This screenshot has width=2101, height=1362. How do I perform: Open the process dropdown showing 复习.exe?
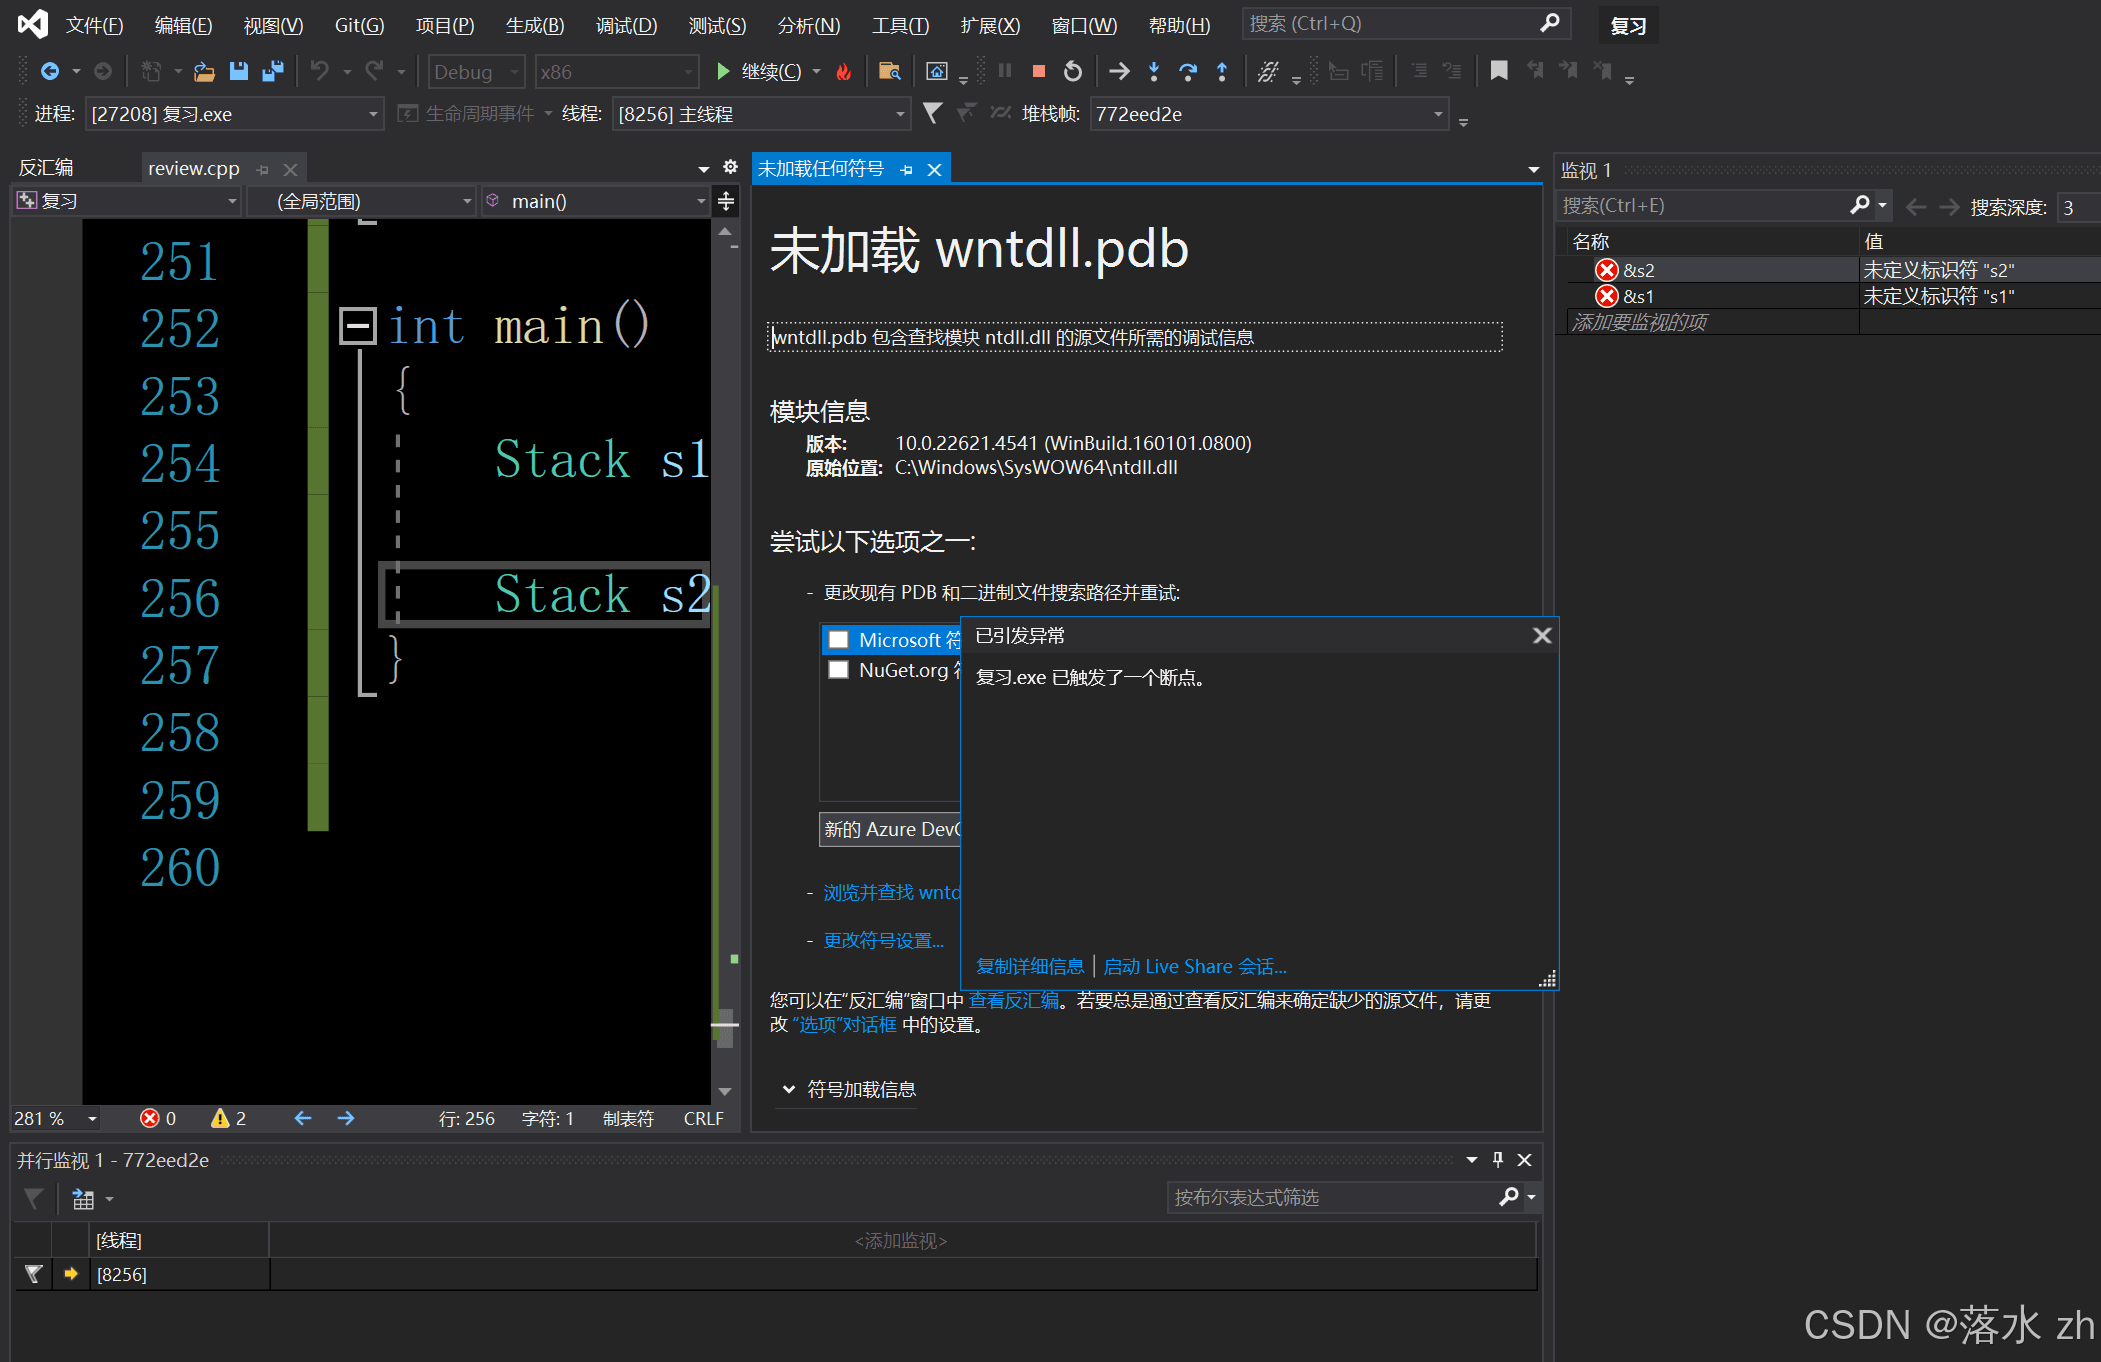pyautogui.click(x=234, y=114)
